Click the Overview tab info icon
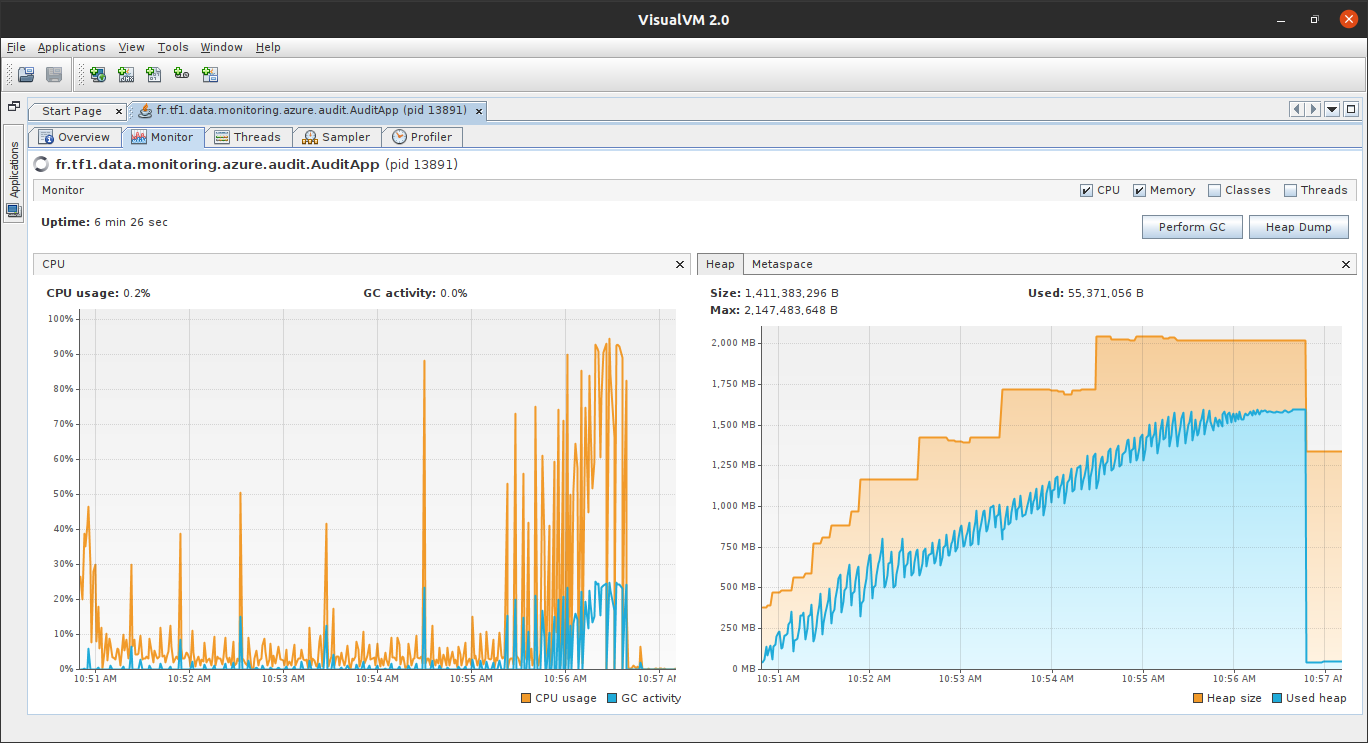Image resolution: width=1368 pixels, height=743 pixels. [46, 137]
